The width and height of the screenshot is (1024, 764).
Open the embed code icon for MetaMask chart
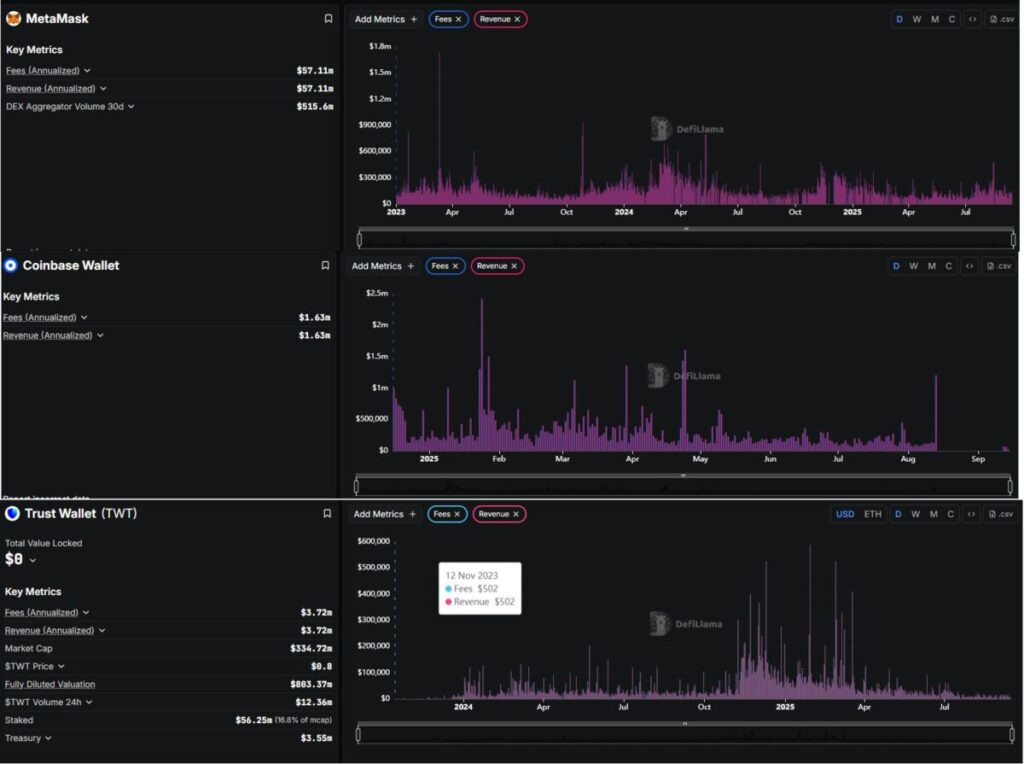971,18
